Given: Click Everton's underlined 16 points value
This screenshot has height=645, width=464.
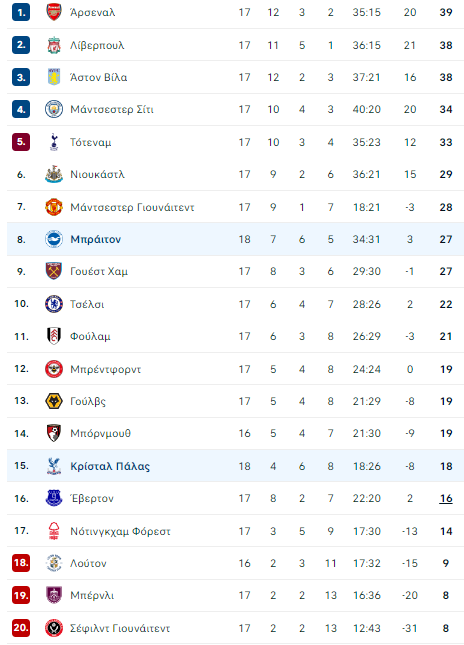Looking at the screenshot, I should [x=446, y=499].
